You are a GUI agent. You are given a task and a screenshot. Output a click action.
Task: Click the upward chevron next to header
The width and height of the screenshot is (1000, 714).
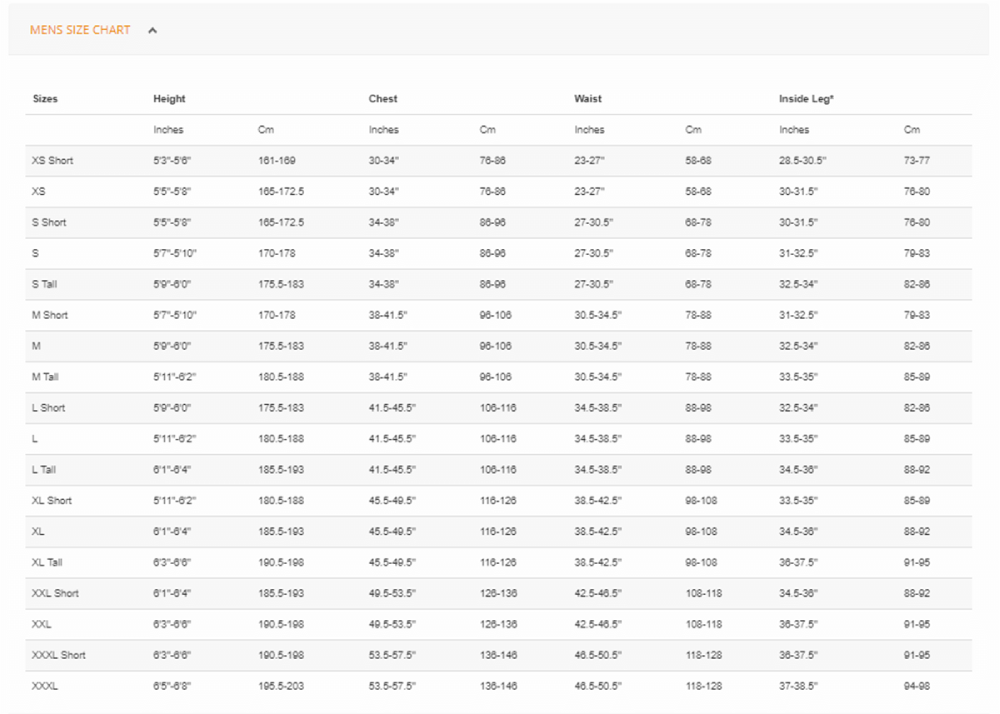(152, 29)
